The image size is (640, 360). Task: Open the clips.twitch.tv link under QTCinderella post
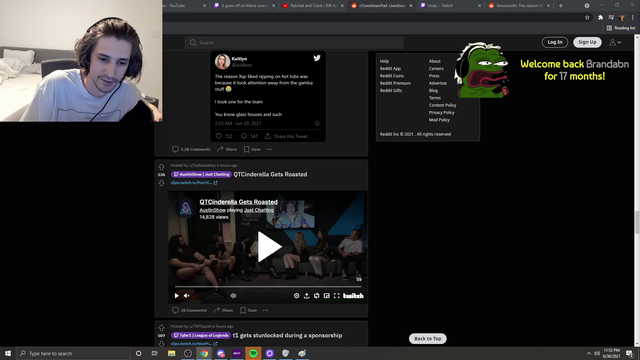194,182
